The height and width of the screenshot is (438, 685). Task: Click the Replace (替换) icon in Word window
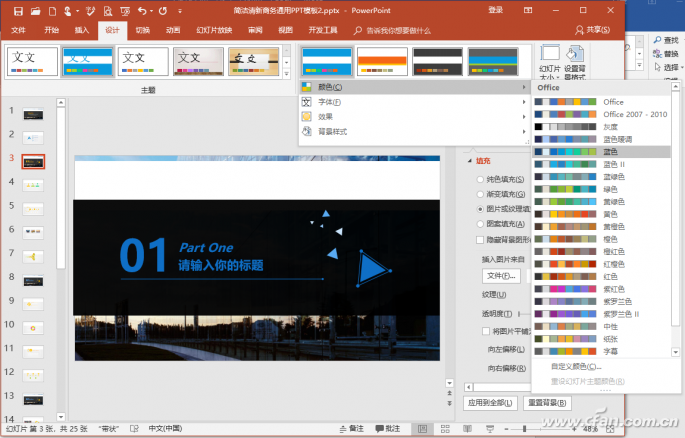coord(657,54)
